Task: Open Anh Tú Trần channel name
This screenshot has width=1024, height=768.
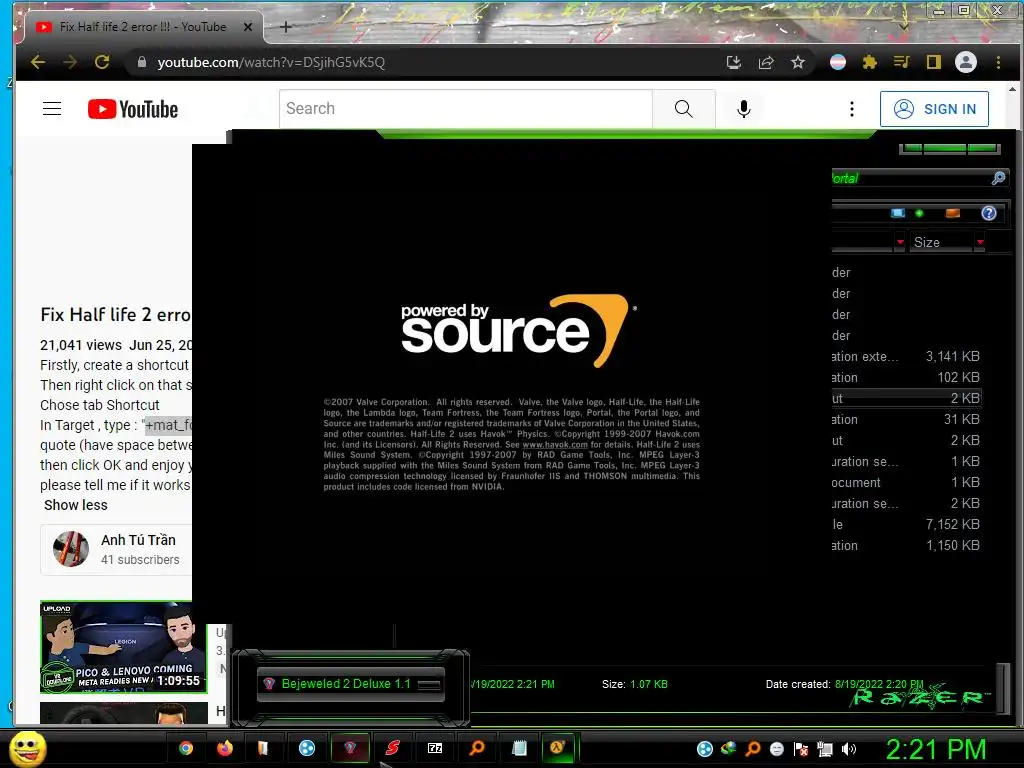Action: [x=138, y=540]
